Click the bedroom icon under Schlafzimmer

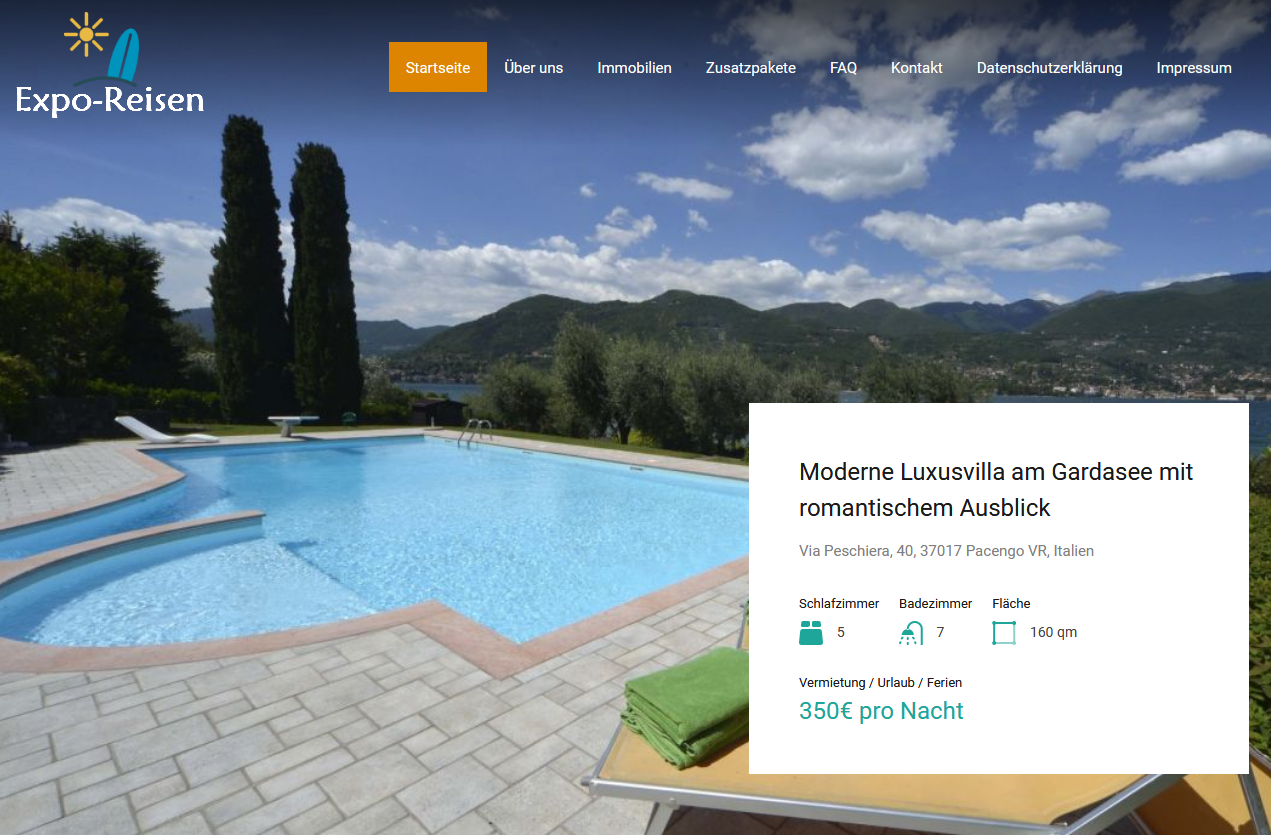click(x=811, y=633)
